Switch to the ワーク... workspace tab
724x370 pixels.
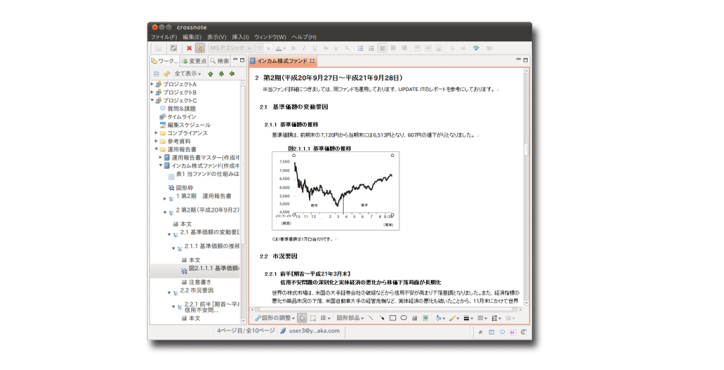point(164,61)
